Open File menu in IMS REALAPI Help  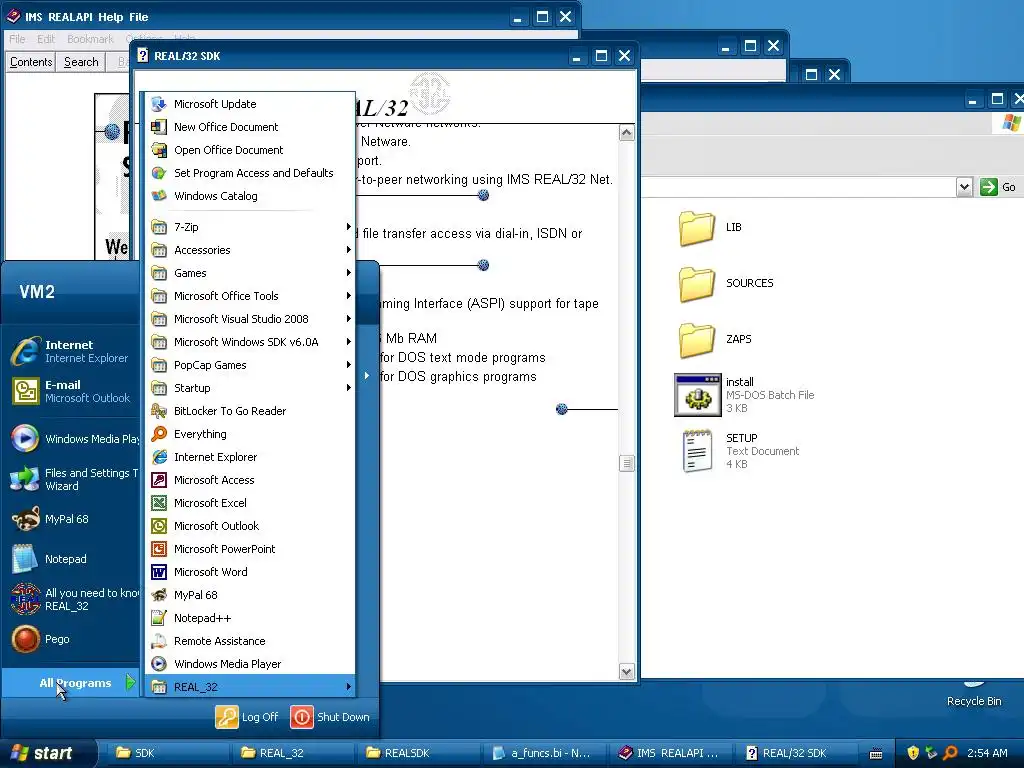[x=17, y=39]
